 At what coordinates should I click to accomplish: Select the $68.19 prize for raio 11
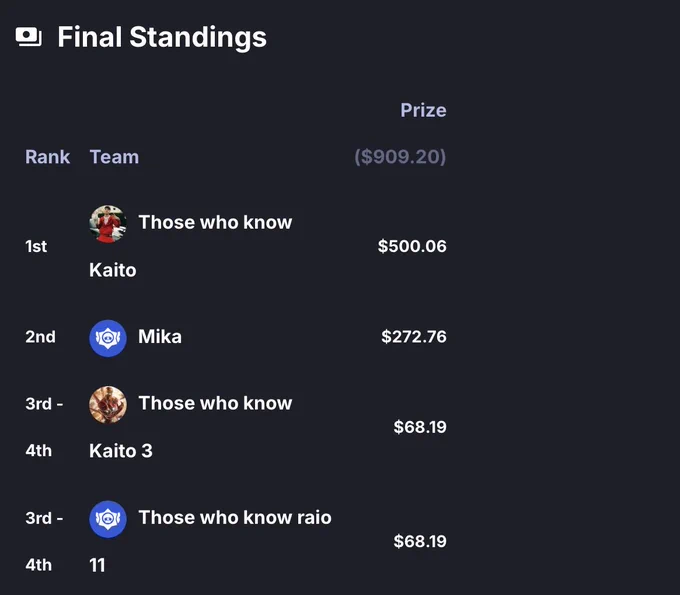(x=420, y=542)
